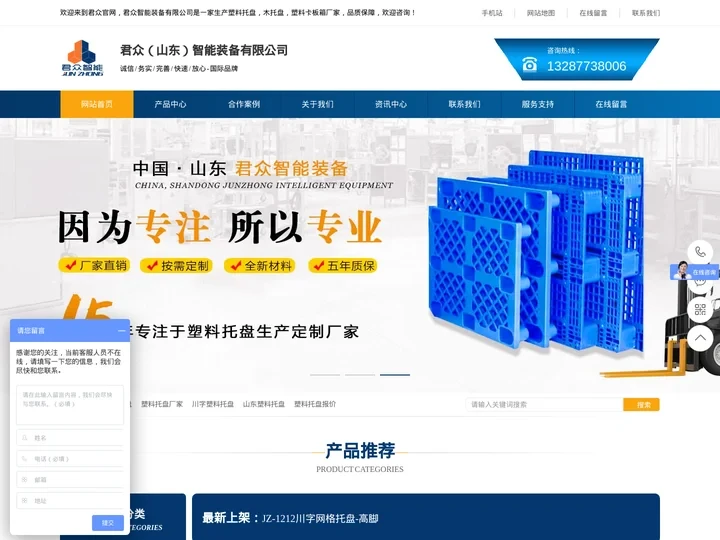The image size is (720, 540).
Task: Click the telephone icon beside hotline number
Action: 529,64
